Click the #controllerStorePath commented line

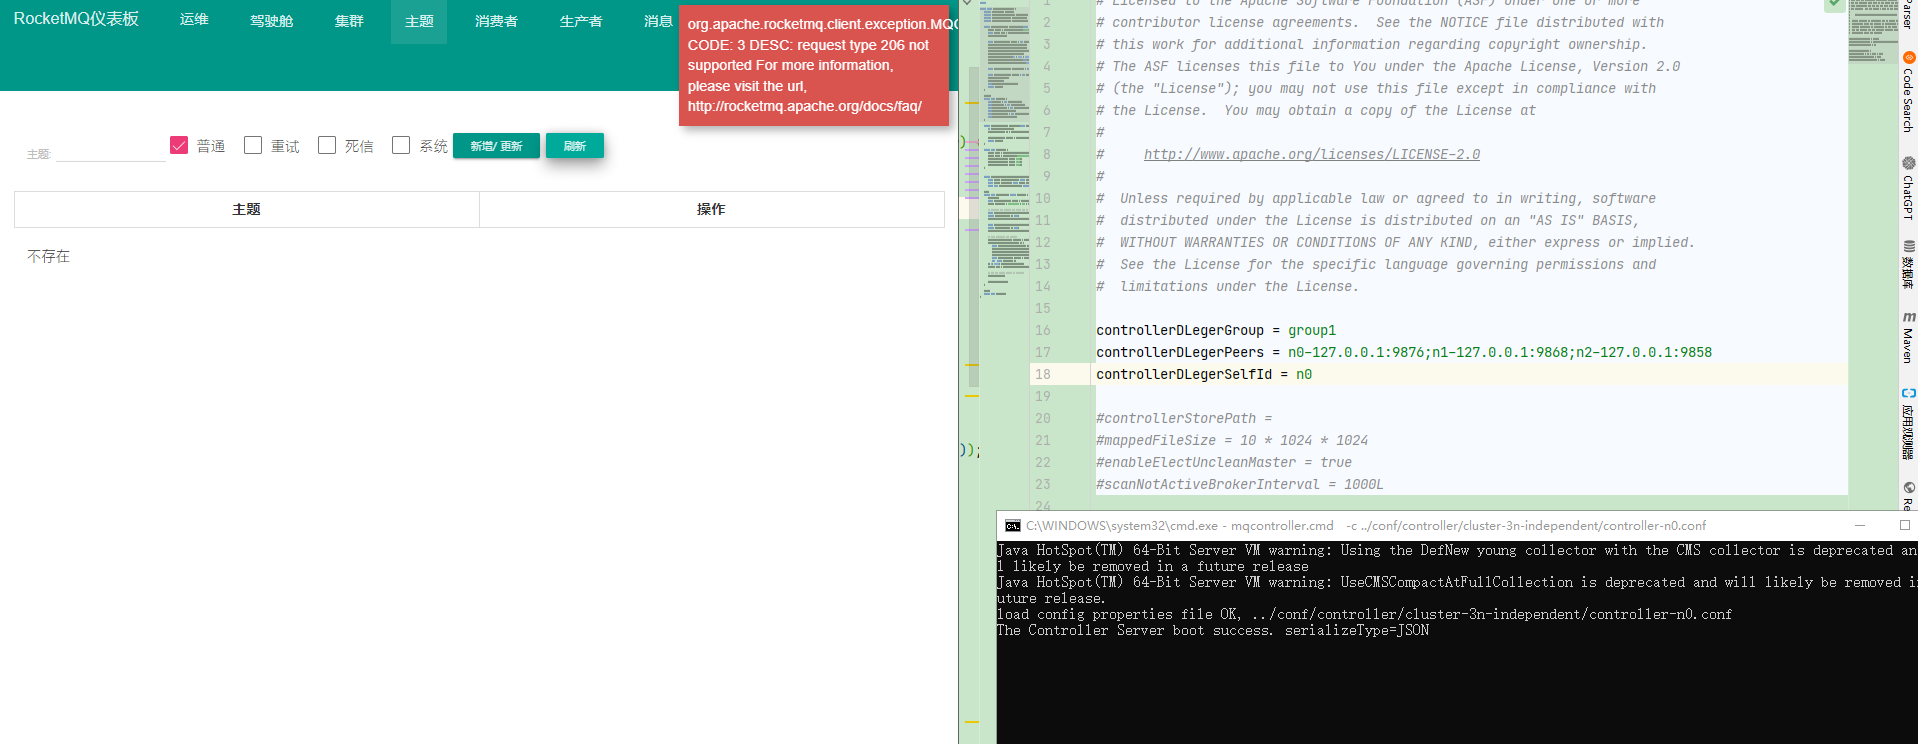coord(1184,418)
